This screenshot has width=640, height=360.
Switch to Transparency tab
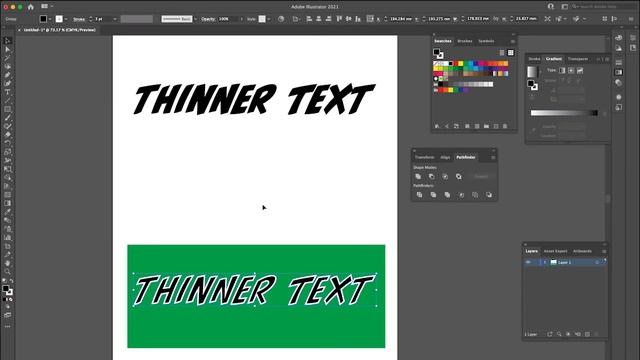(x=578, y=59)
